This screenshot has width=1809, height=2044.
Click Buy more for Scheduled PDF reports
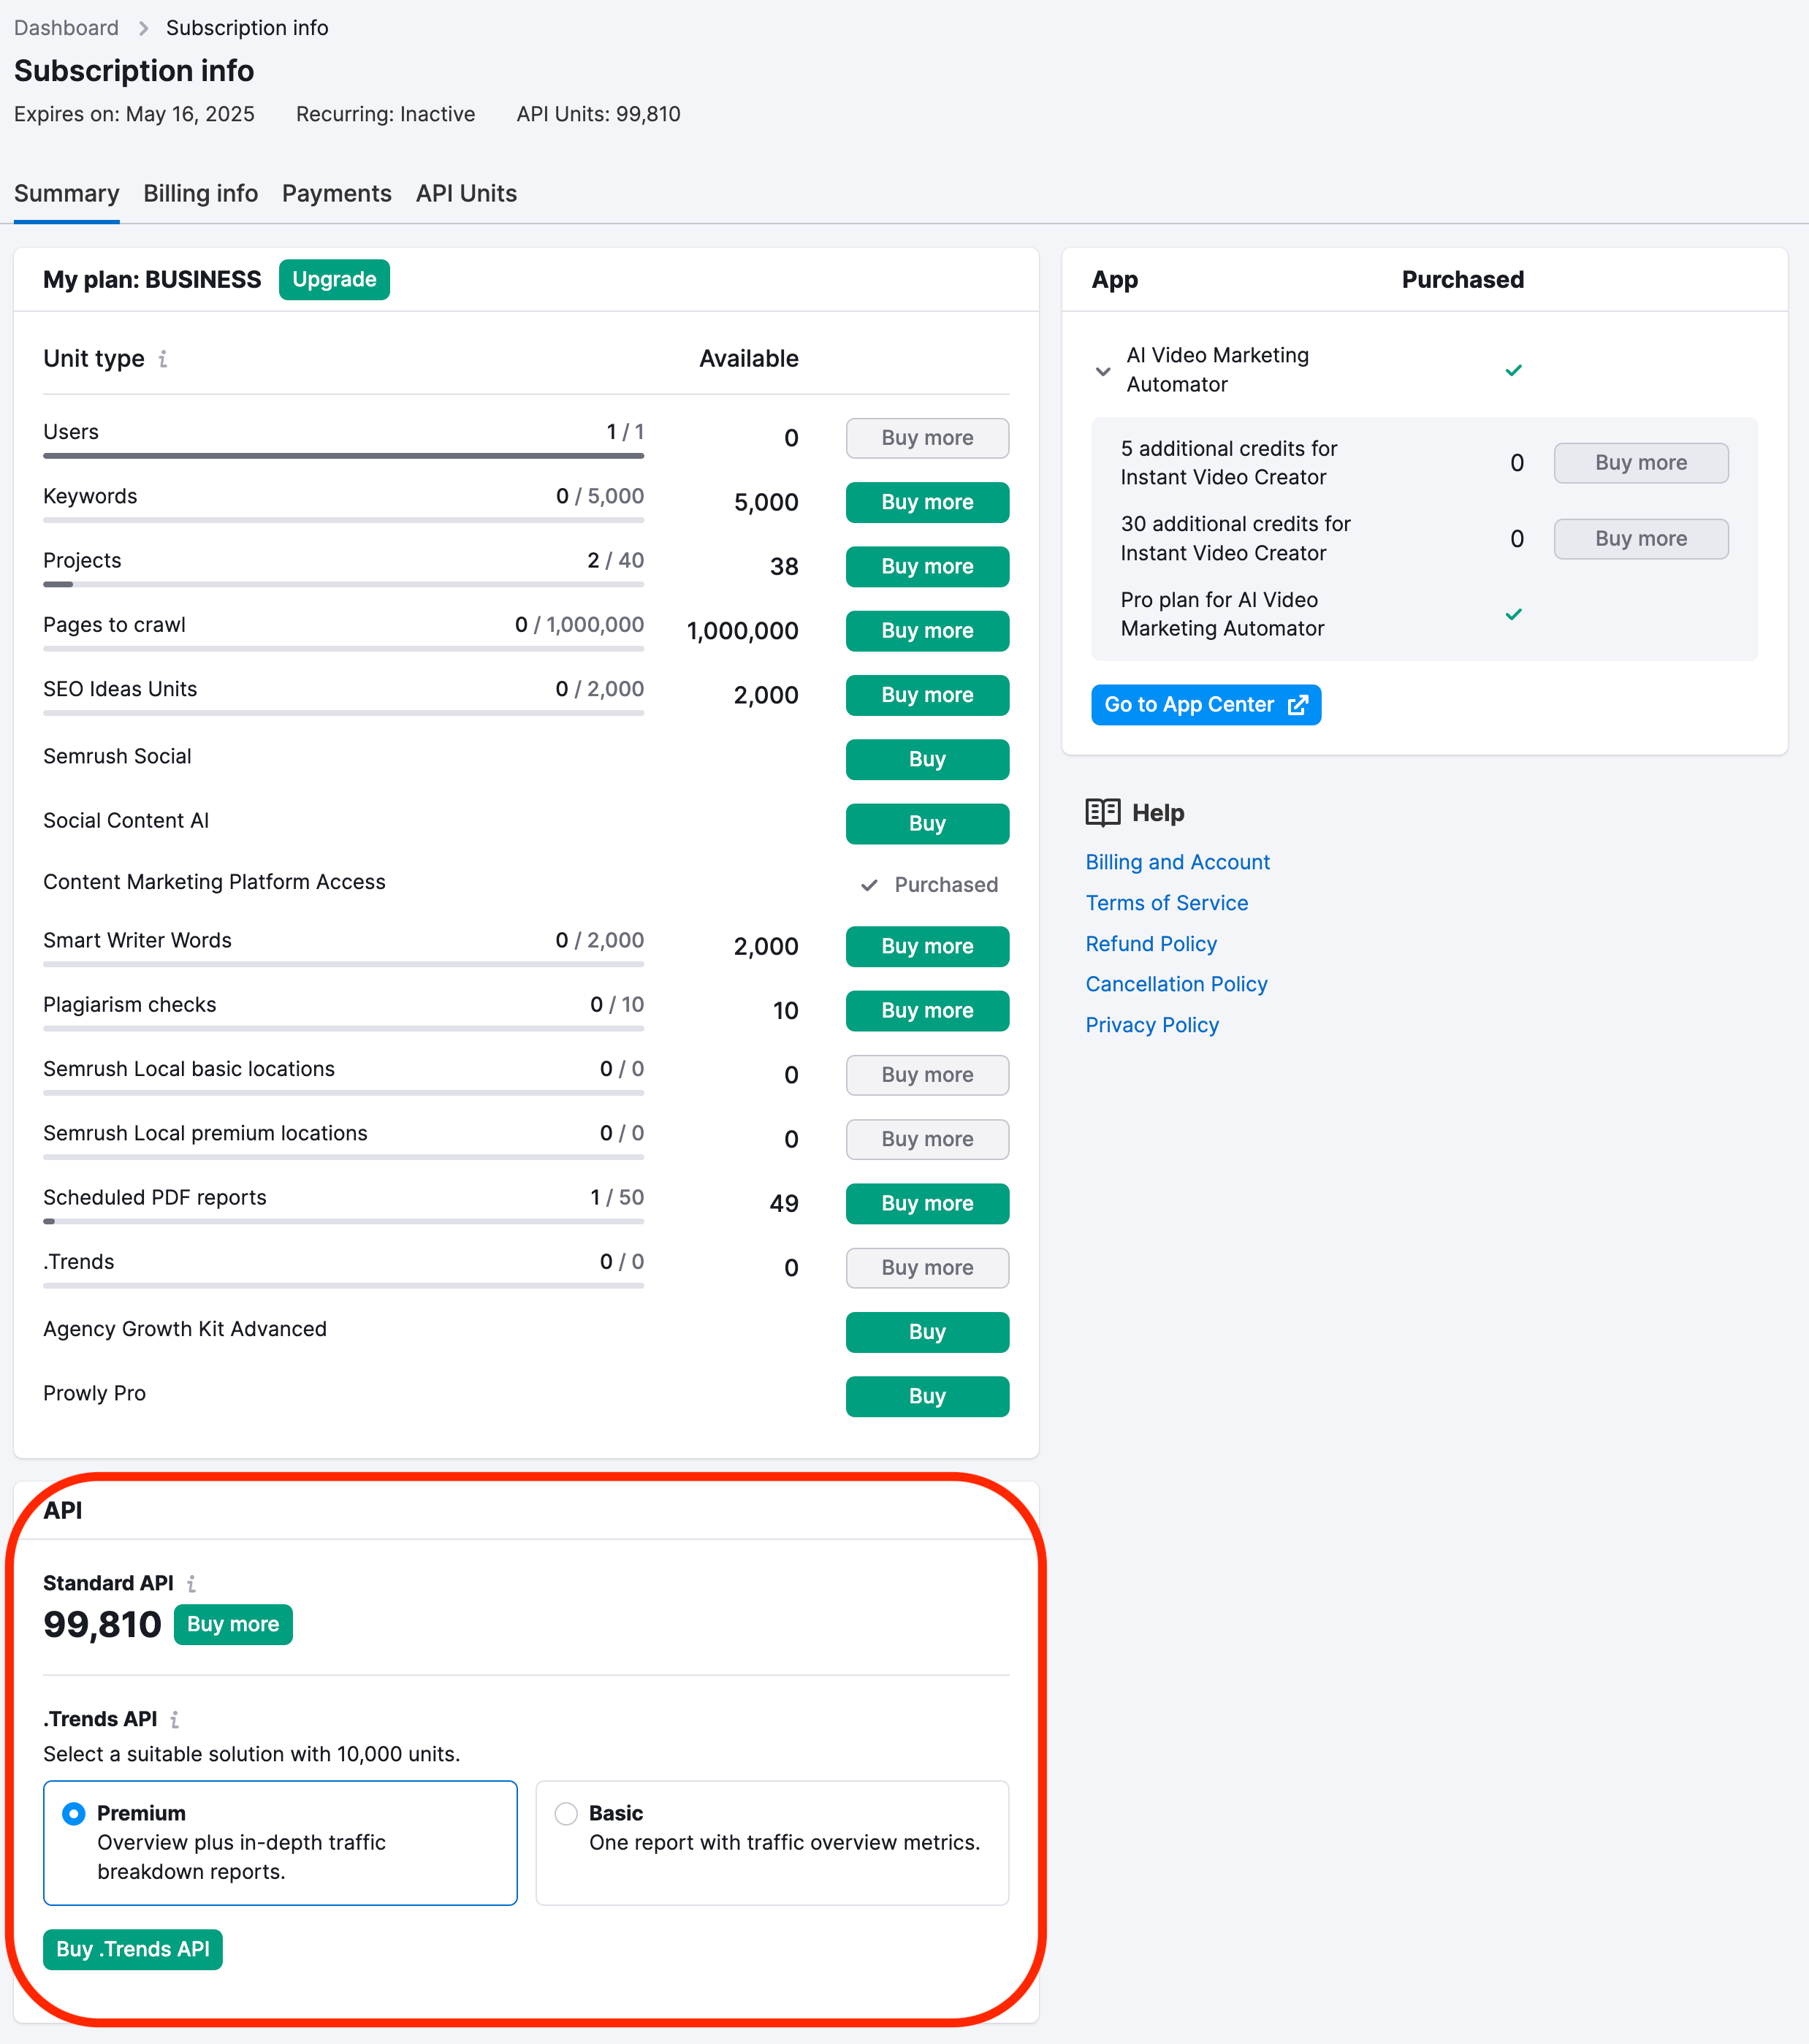(x=927, y=1202)
